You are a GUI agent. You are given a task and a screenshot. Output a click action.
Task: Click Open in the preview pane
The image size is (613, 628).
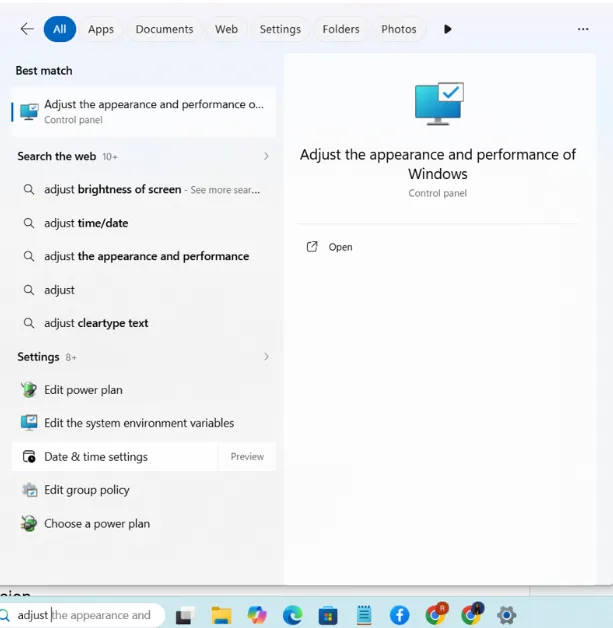(340, 247)
